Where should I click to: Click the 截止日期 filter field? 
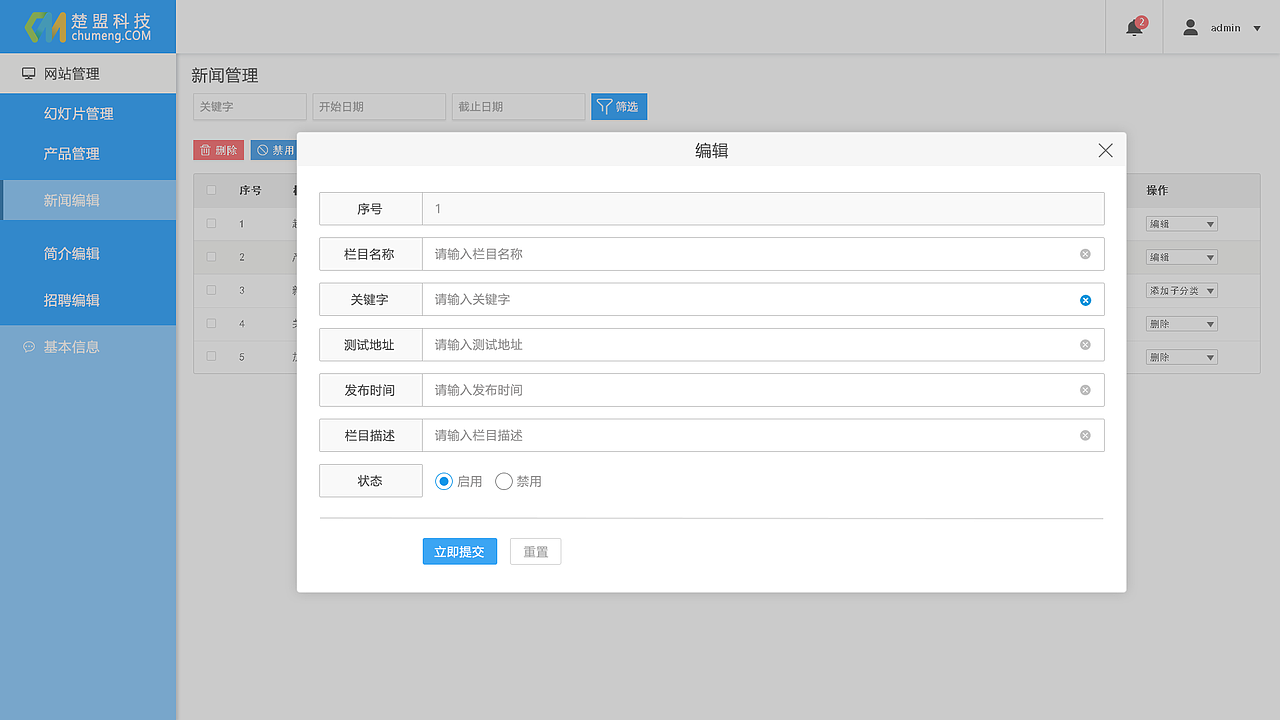518,107
